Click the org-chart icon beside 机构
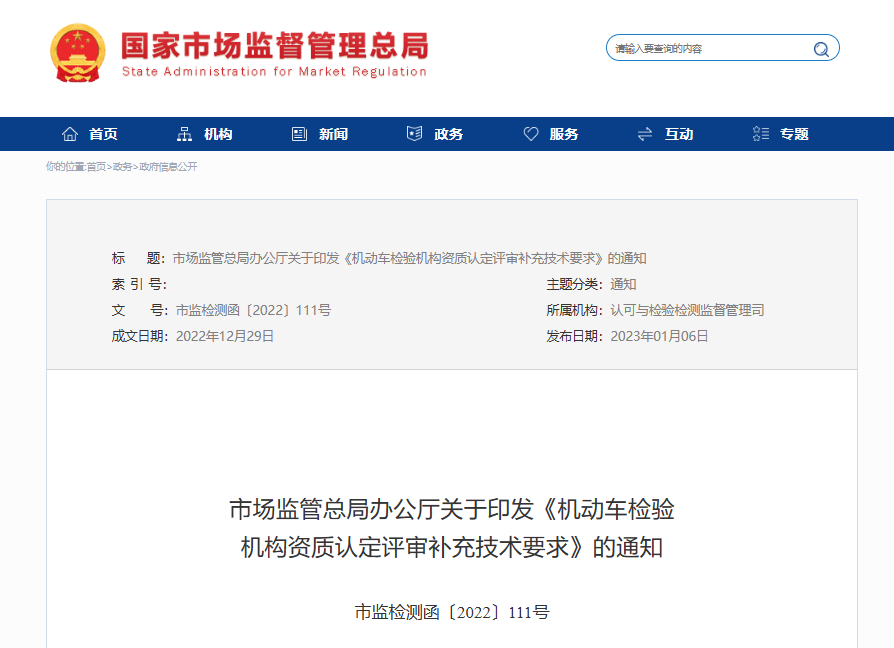Viewport: 894px width, 648px height. coord(184,134)
